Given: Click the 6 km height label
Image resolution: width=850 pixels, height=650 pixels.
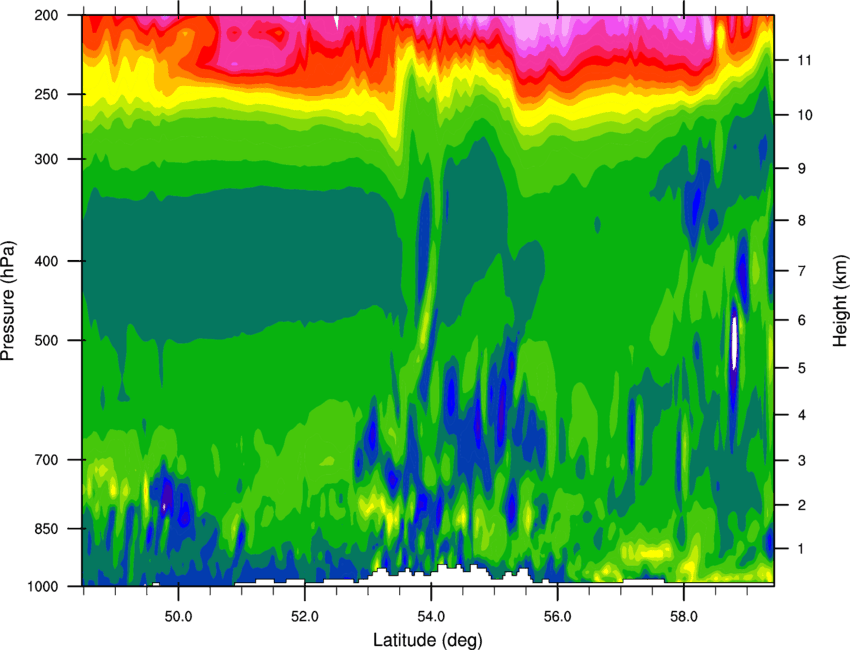Looking at the screenshot, I should click(801, 320).
